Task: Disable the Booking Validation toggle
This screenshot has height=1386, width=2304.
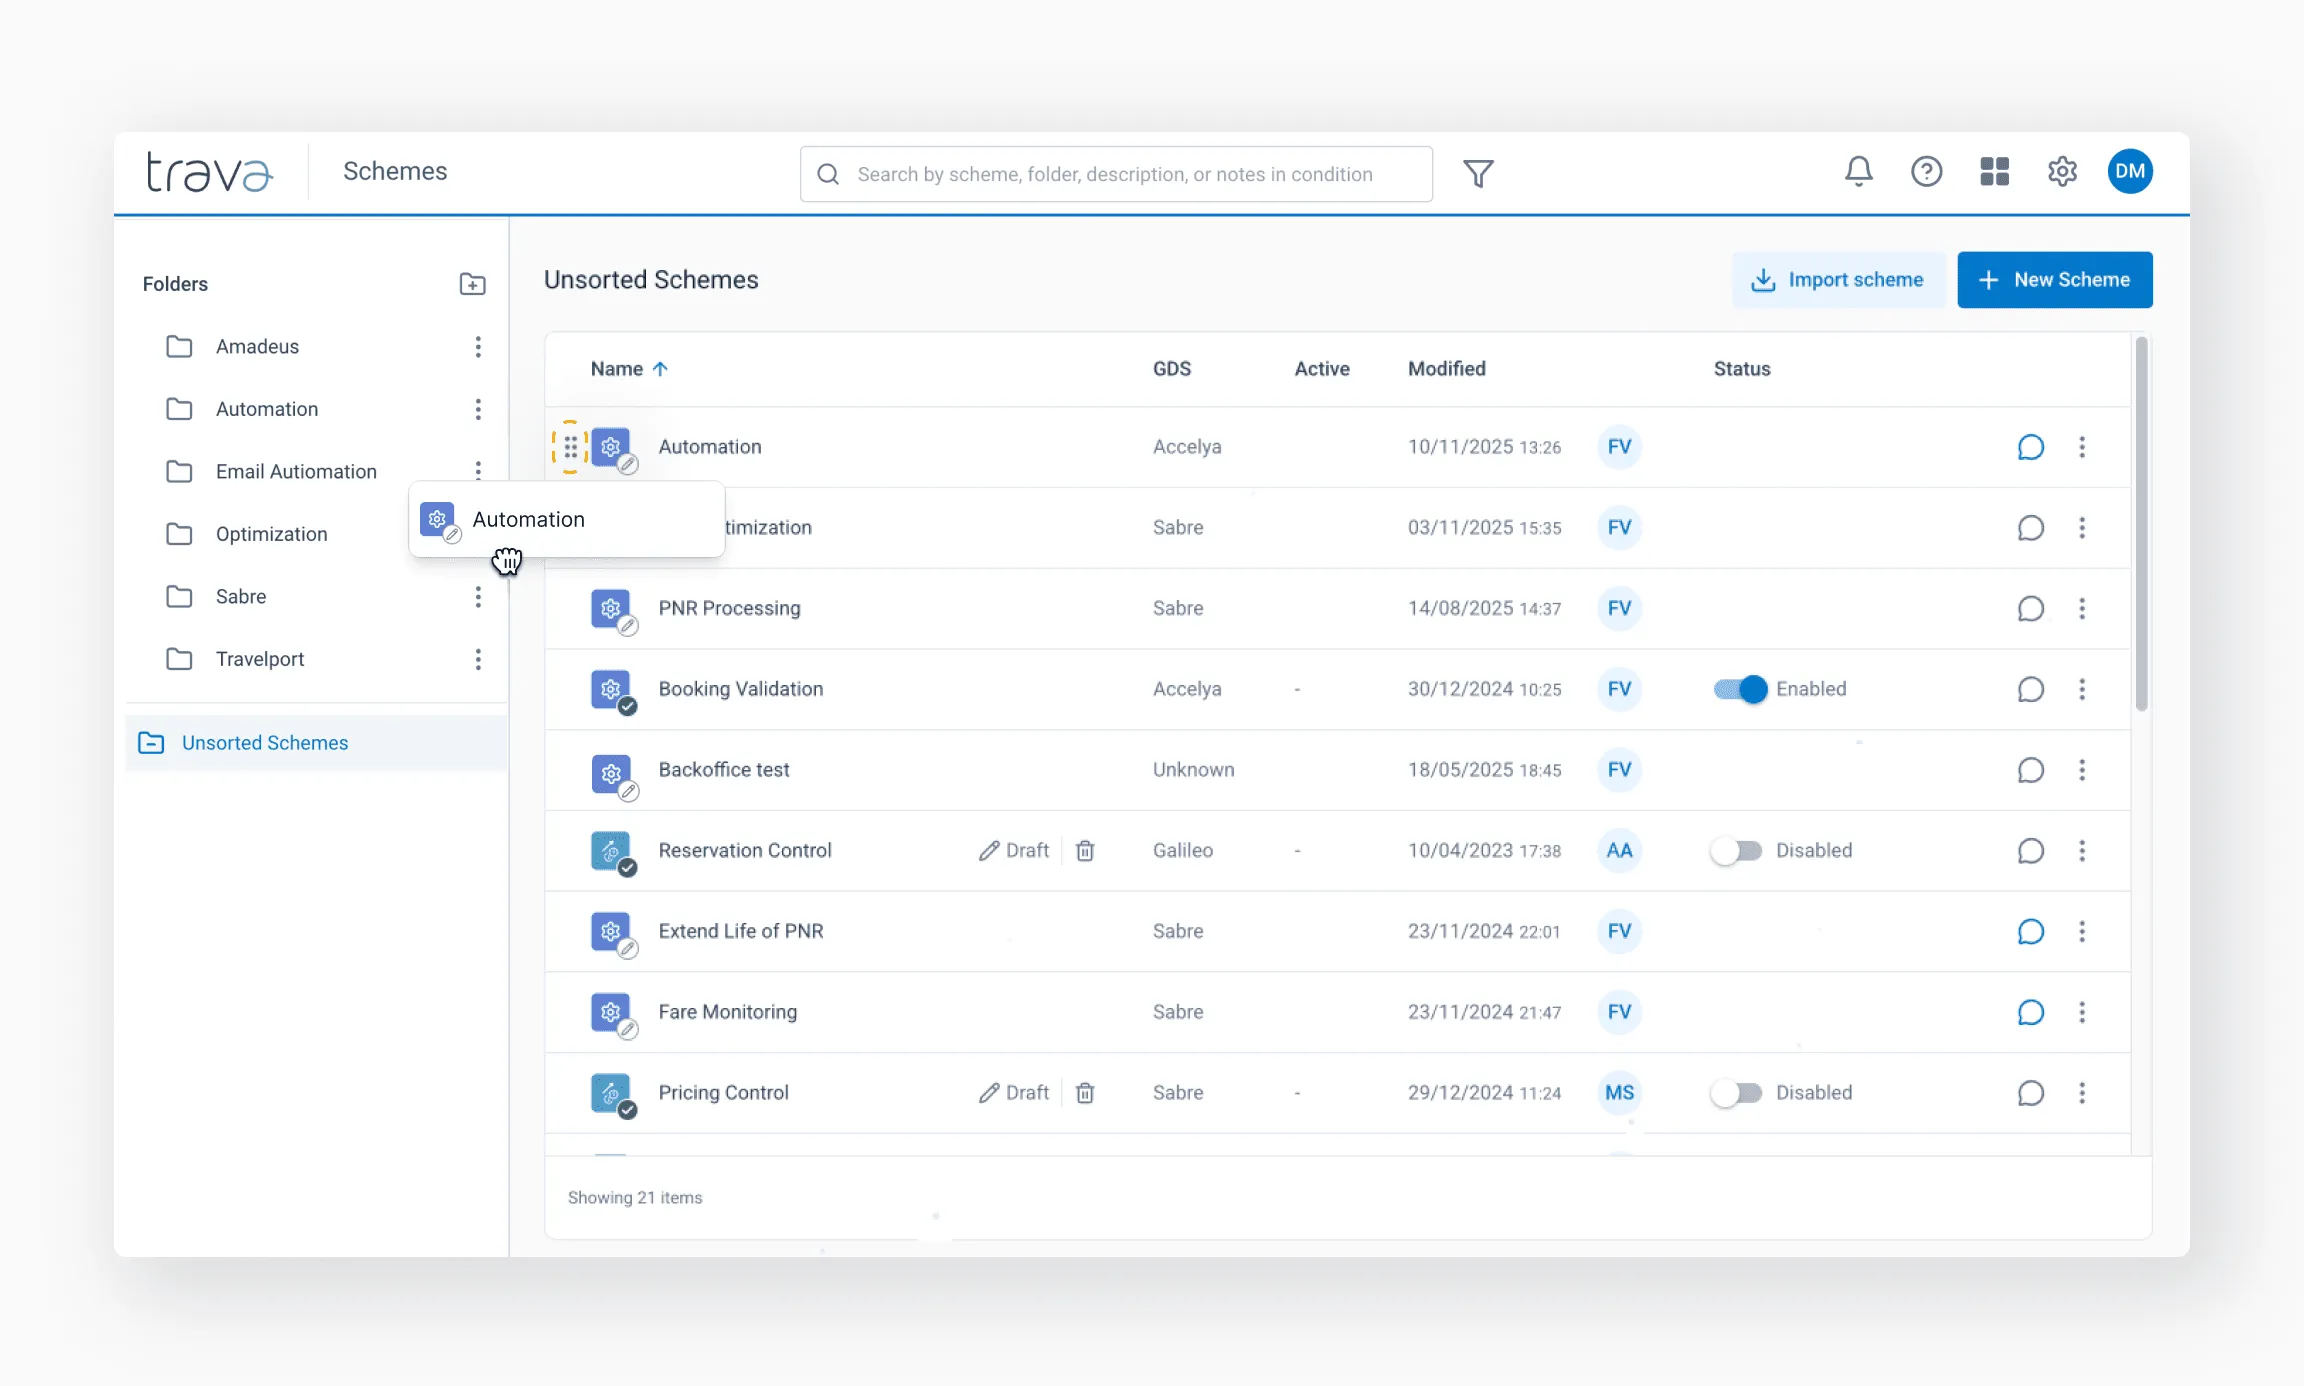Action: [1740, 689]
